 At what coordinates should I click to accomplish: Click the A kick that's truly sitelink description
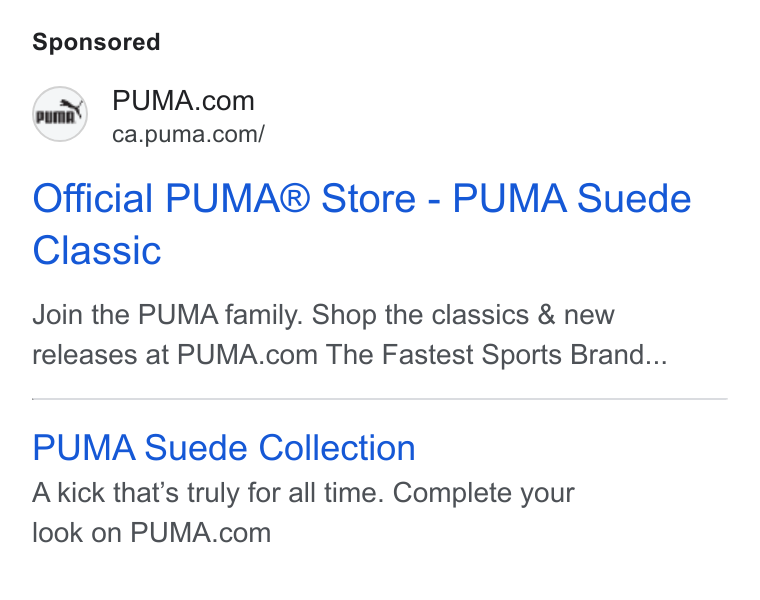tap(303, 493)
